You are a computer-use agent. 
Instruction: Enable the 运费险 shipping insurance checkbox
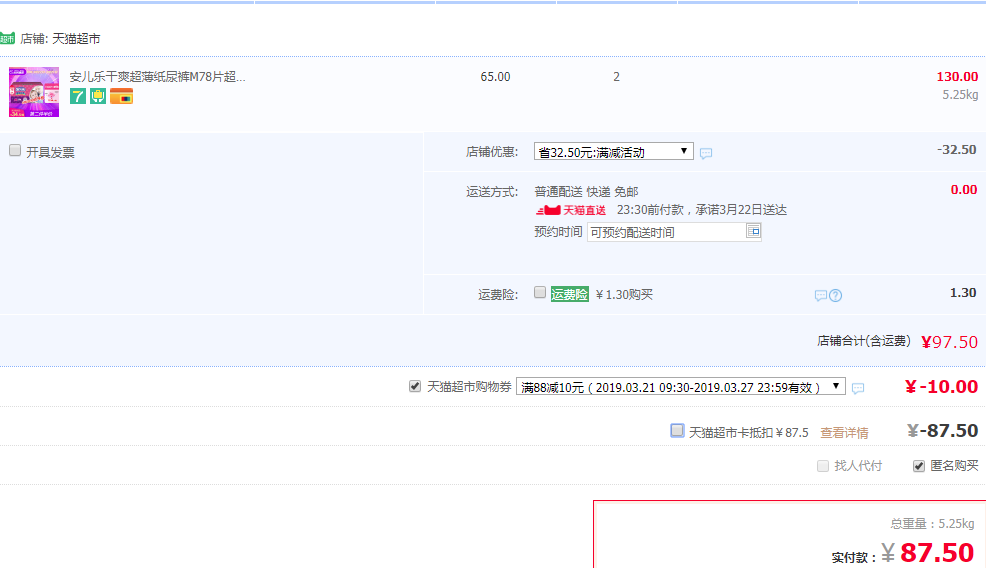click(540, 292)
